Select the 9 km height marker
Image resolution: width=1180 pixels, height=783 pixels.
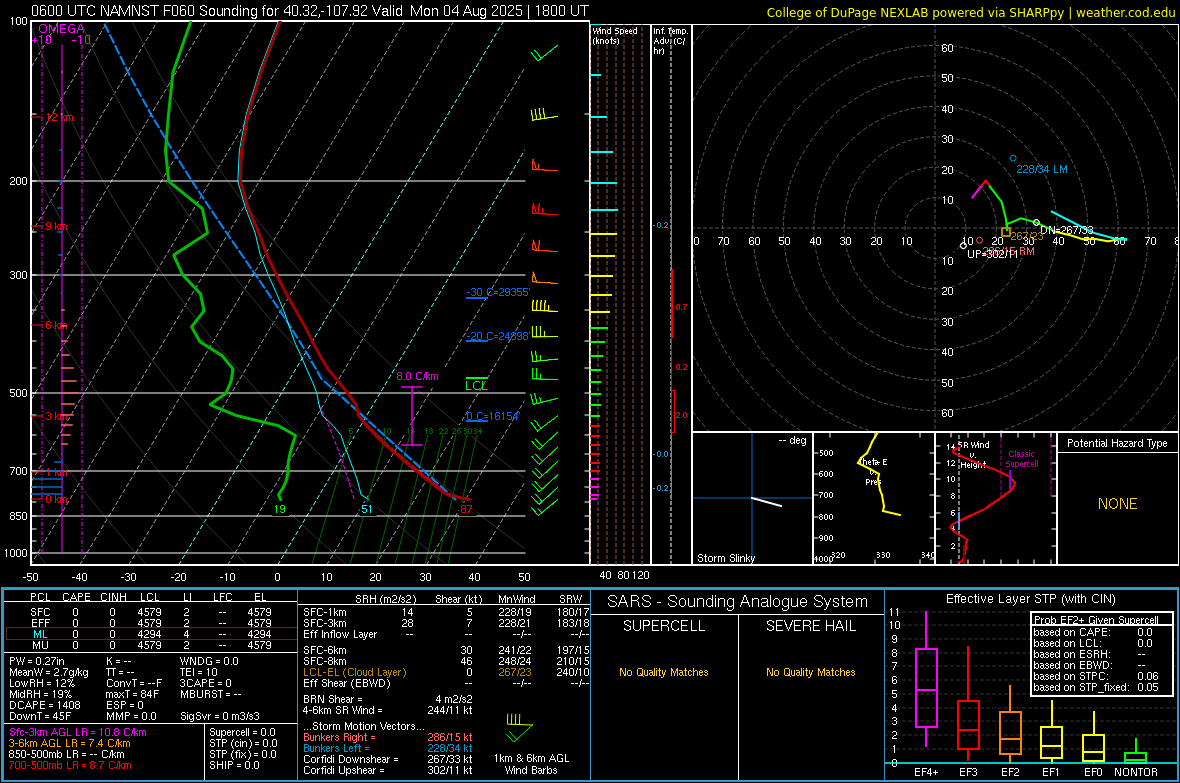point(57,226)
